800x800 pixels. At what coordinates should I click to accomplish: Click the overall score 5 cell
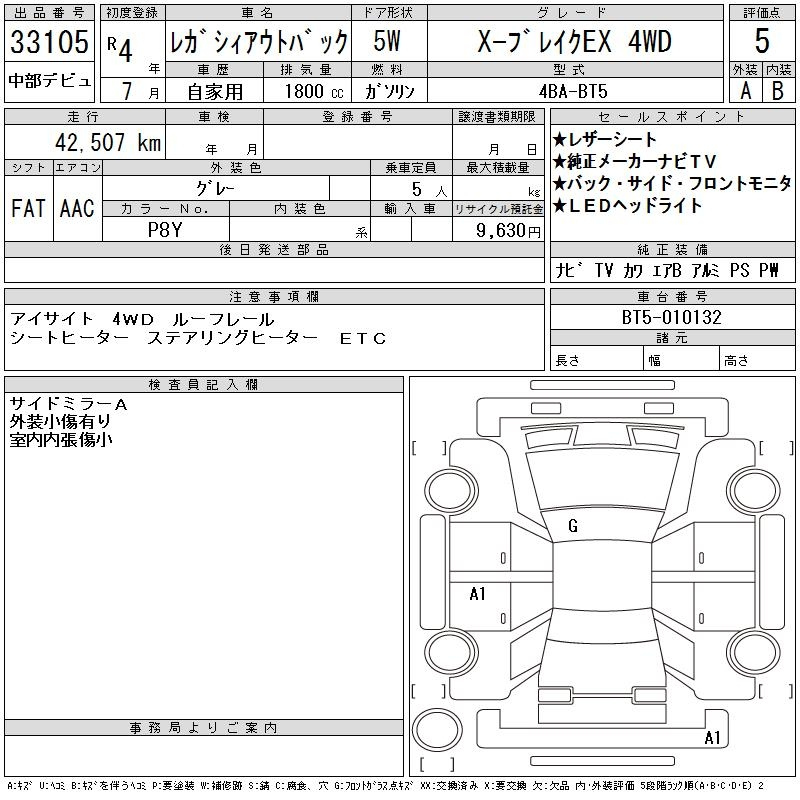tap(761, 41)
